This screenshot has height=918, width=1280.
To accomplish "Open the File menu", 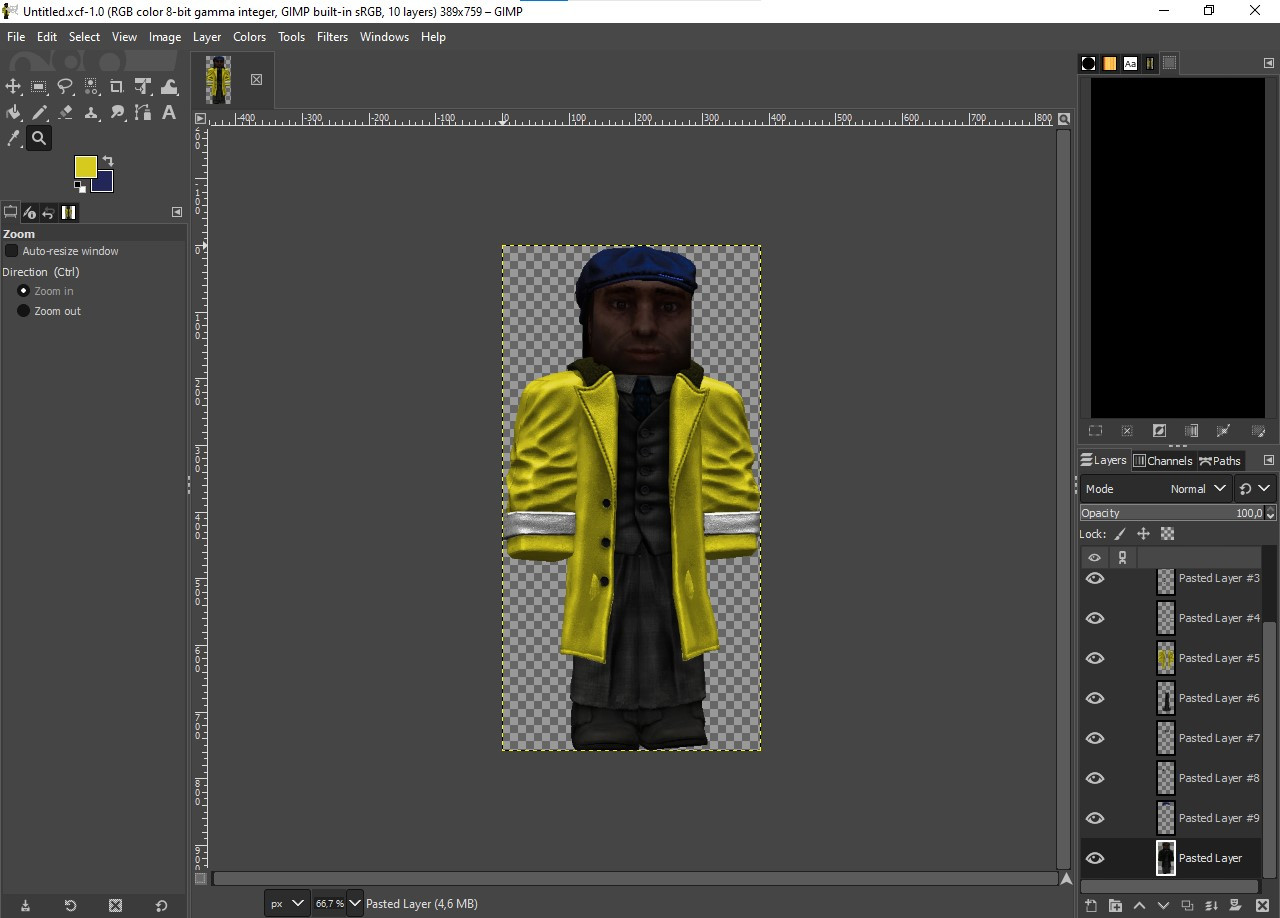I will click(16, 37).
